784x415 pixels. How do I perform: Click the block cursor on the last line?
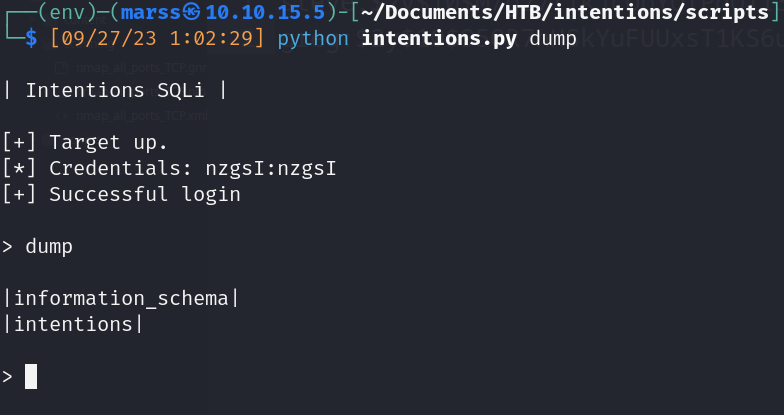coord(31,376)
